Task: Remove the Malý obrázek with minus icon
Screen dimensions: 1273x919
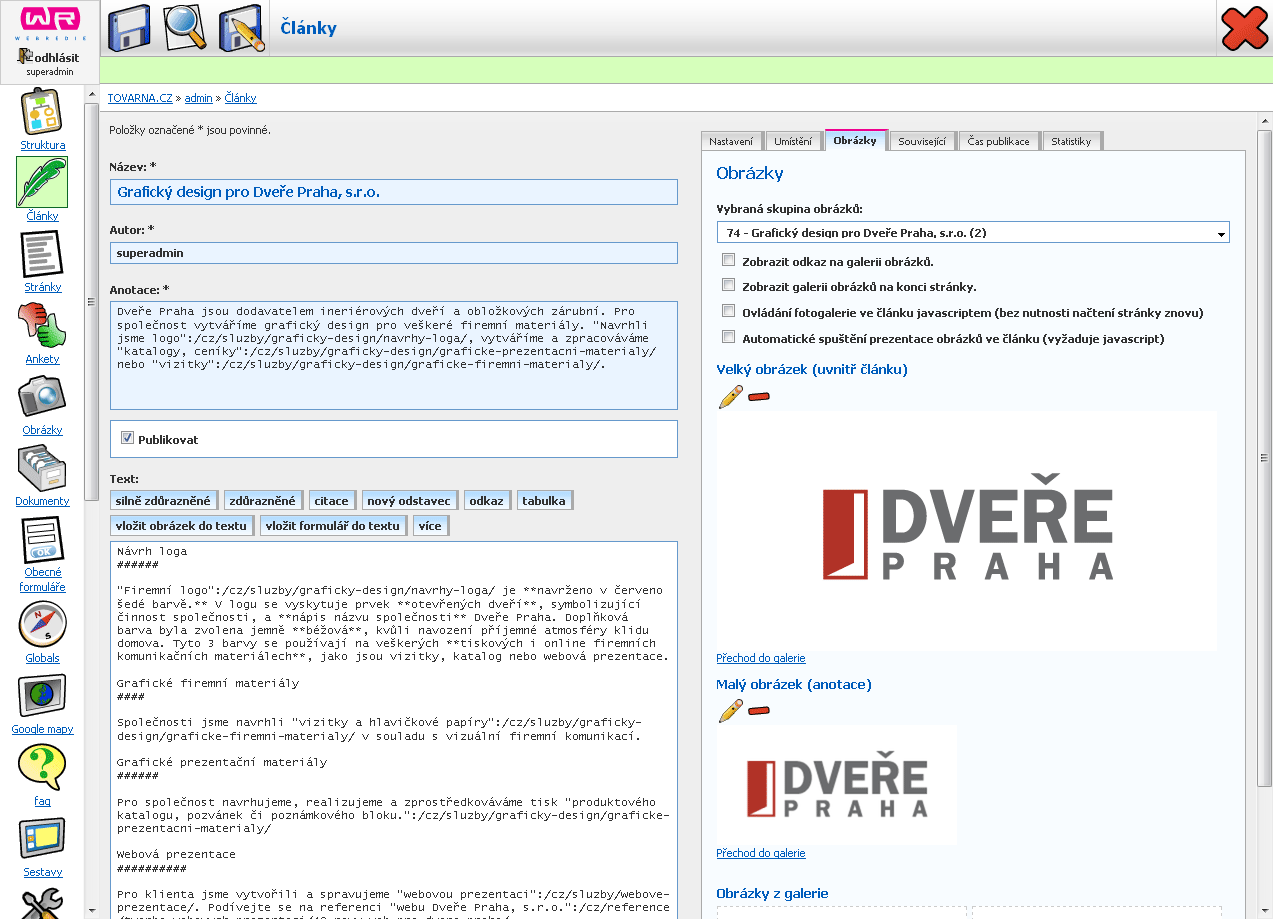Action: click(759, 711)
